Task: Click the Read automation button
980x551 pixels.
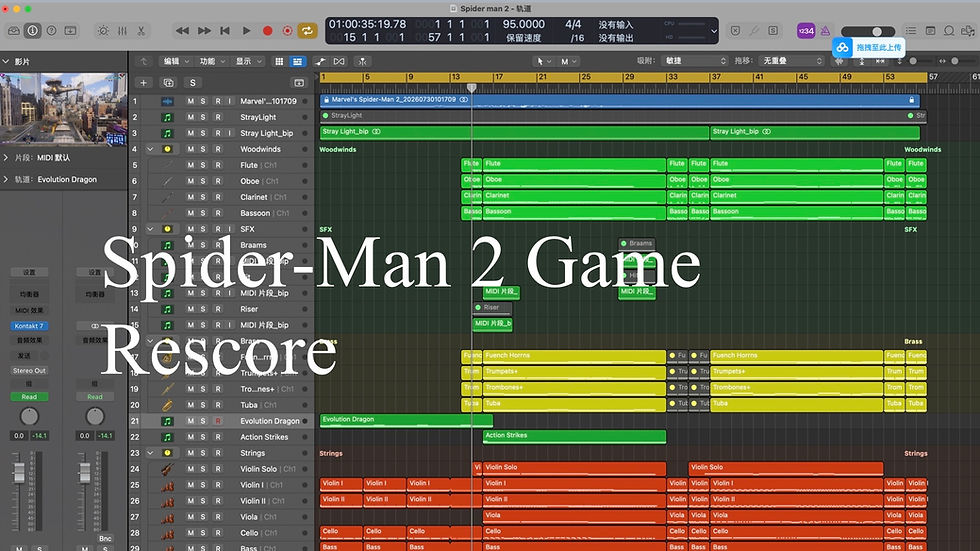Action: point(29,397)
